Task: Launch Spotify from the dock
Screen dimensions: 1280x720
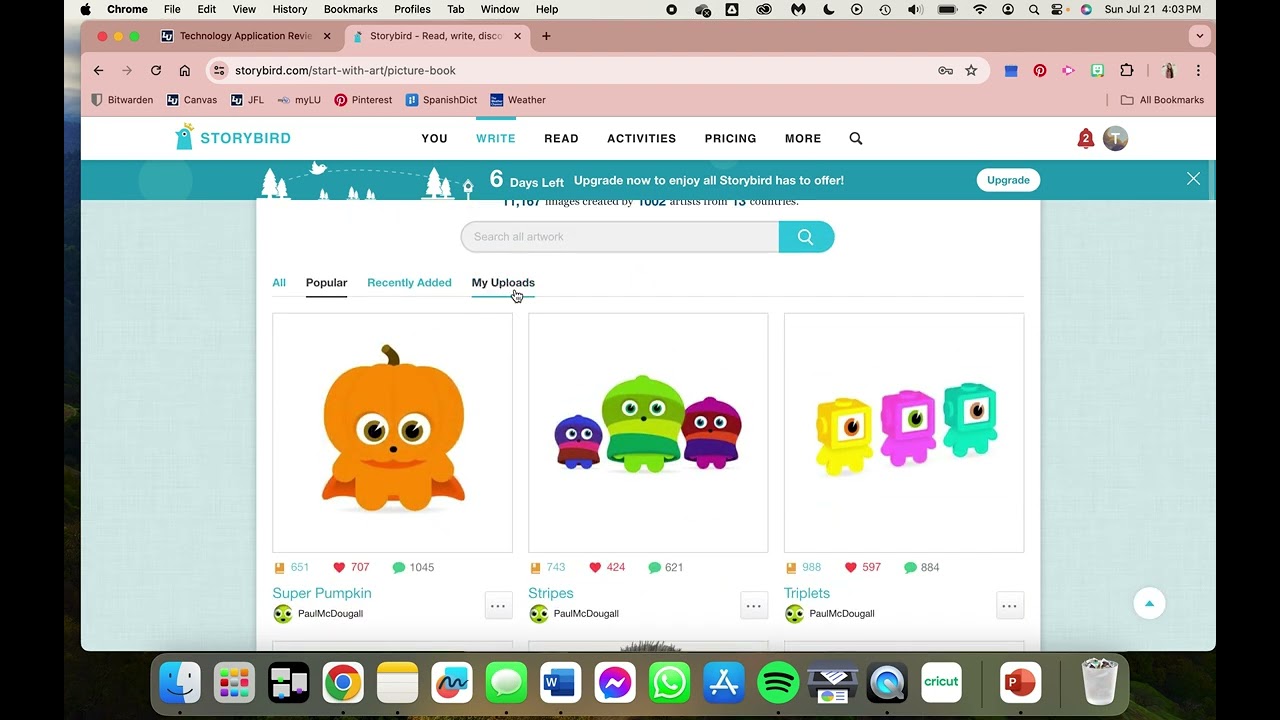Action: (x=778, y=683)
